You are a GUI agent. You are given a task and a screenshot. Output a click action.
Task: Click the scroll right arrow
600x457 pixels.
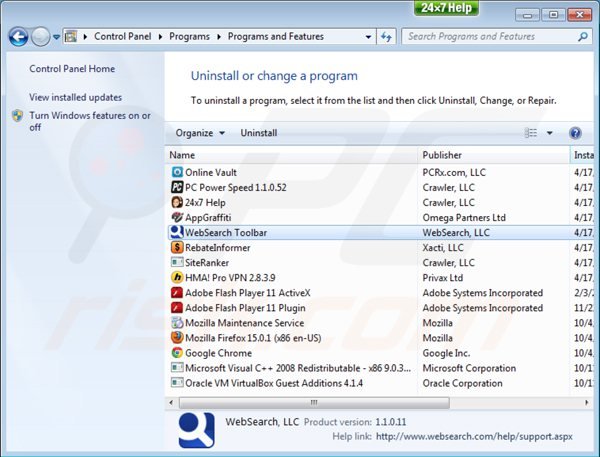(x=587, y=403)
